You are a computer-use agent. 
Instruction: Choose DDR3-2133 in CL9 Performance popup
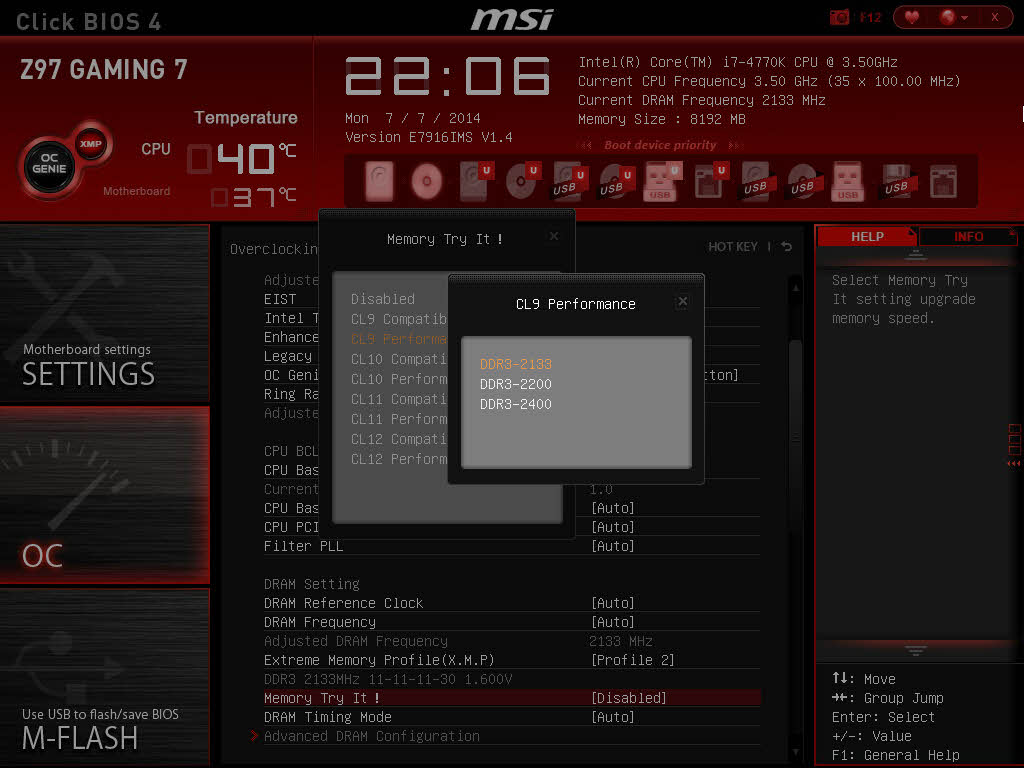click(515, 364)
